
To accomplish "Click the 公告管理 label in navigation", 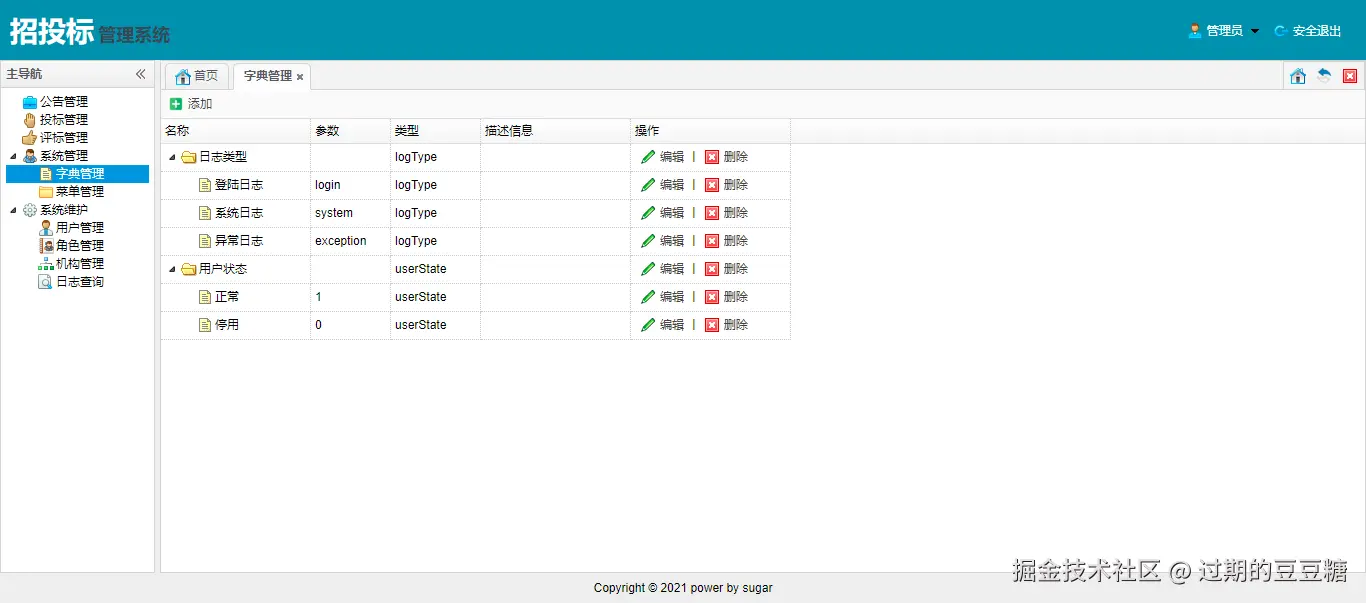I will [64, 102].
